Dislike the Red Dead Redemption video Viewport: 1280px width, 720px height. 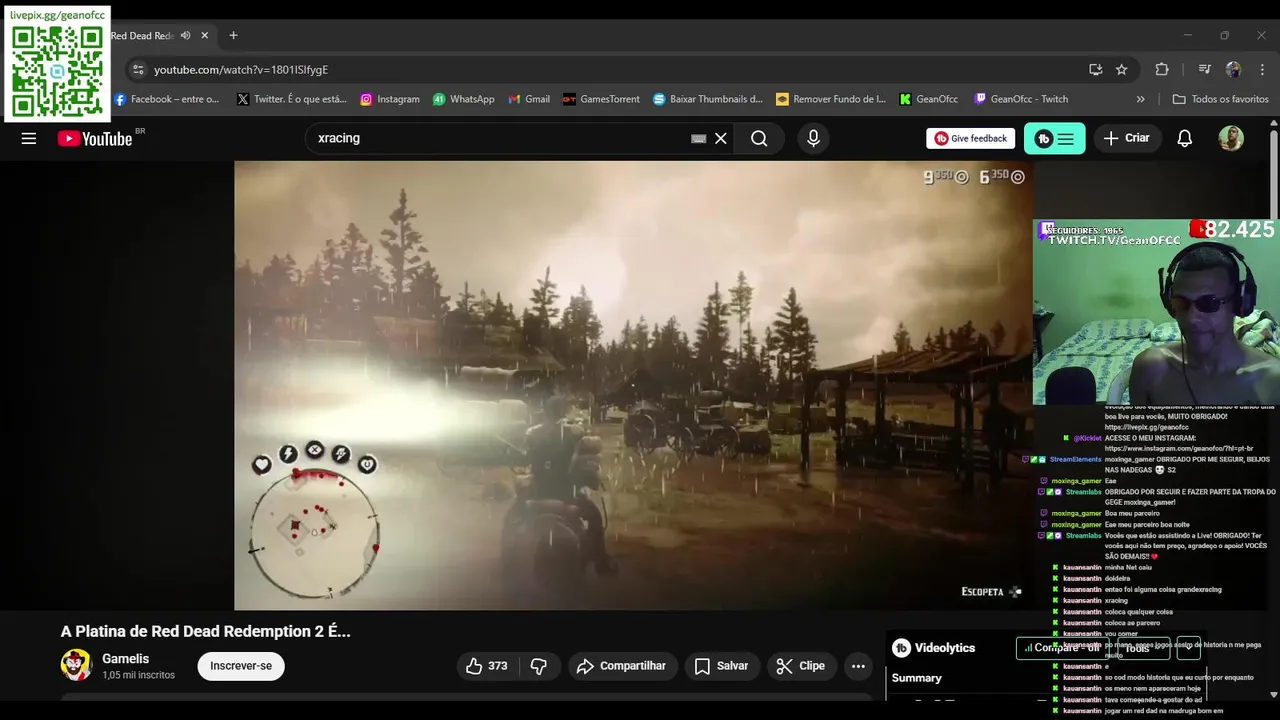pos(539,666)
